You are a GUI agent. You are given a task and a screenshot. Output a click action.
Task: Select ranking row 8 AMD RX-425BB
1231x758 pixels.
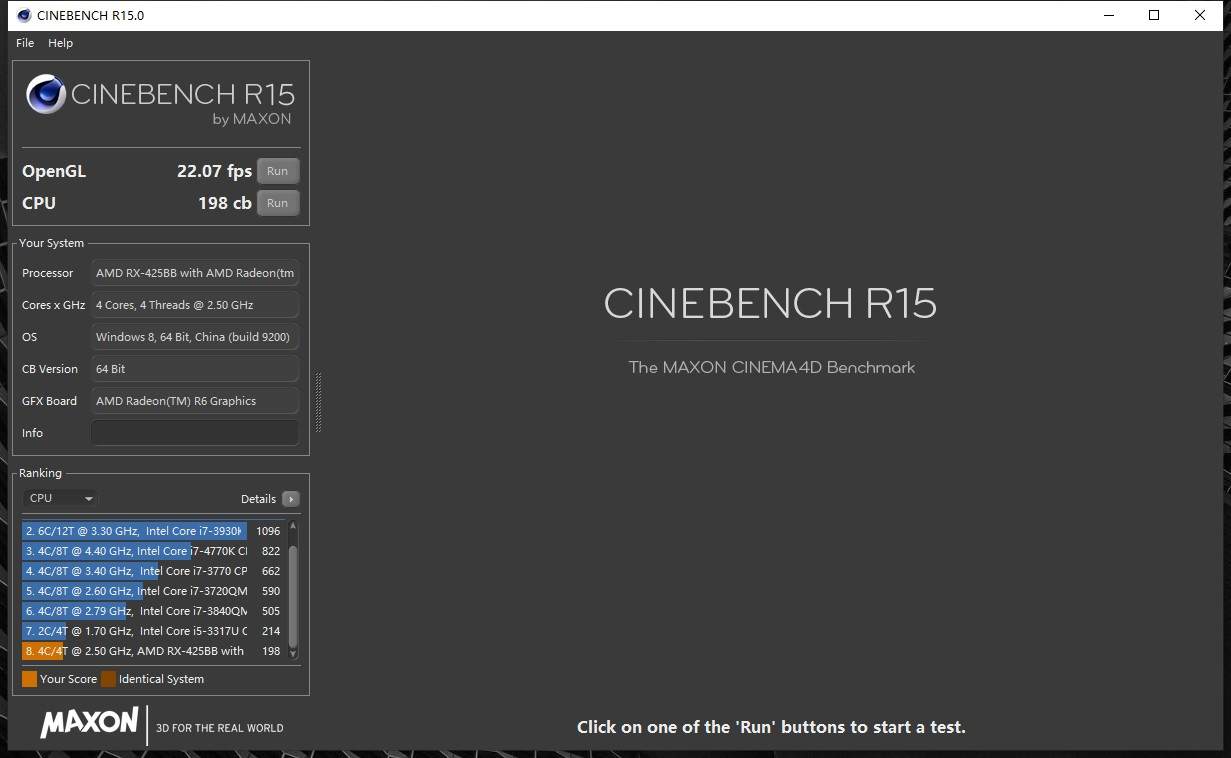tap(153, 651)
